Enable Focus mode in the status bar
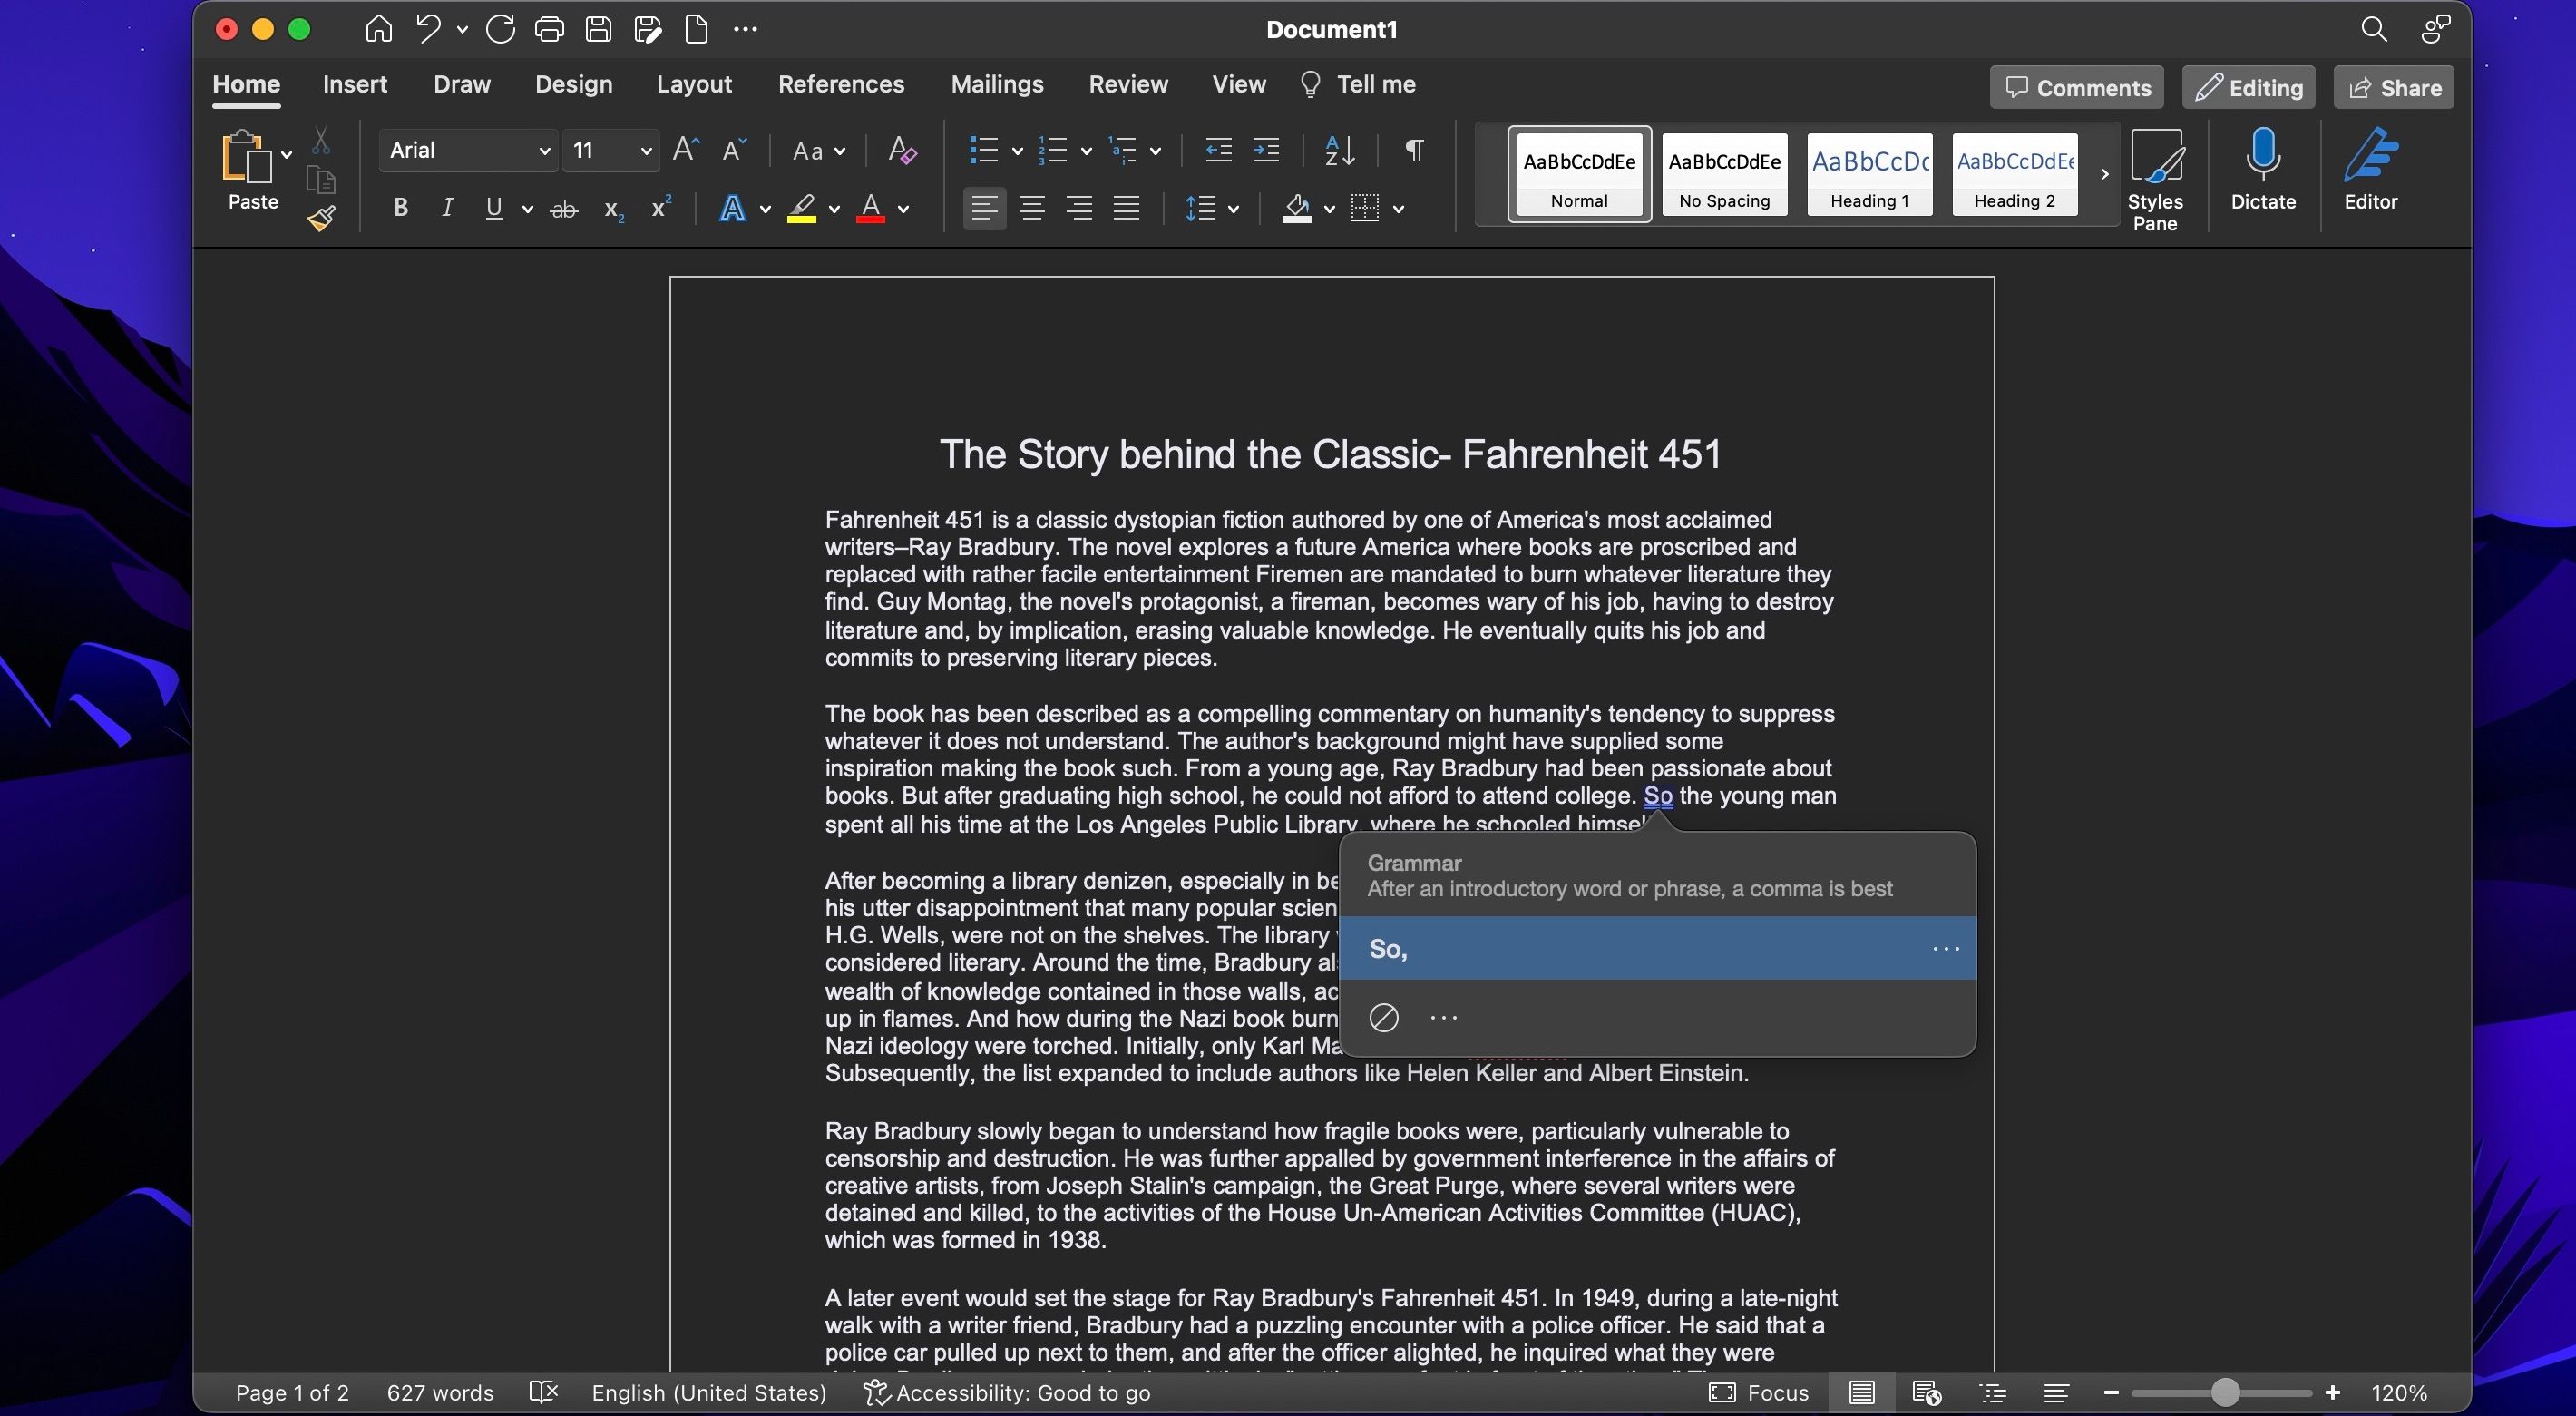Screen dimensions: 2576x1416 pyautogui.click(x=1759, y=1392)
